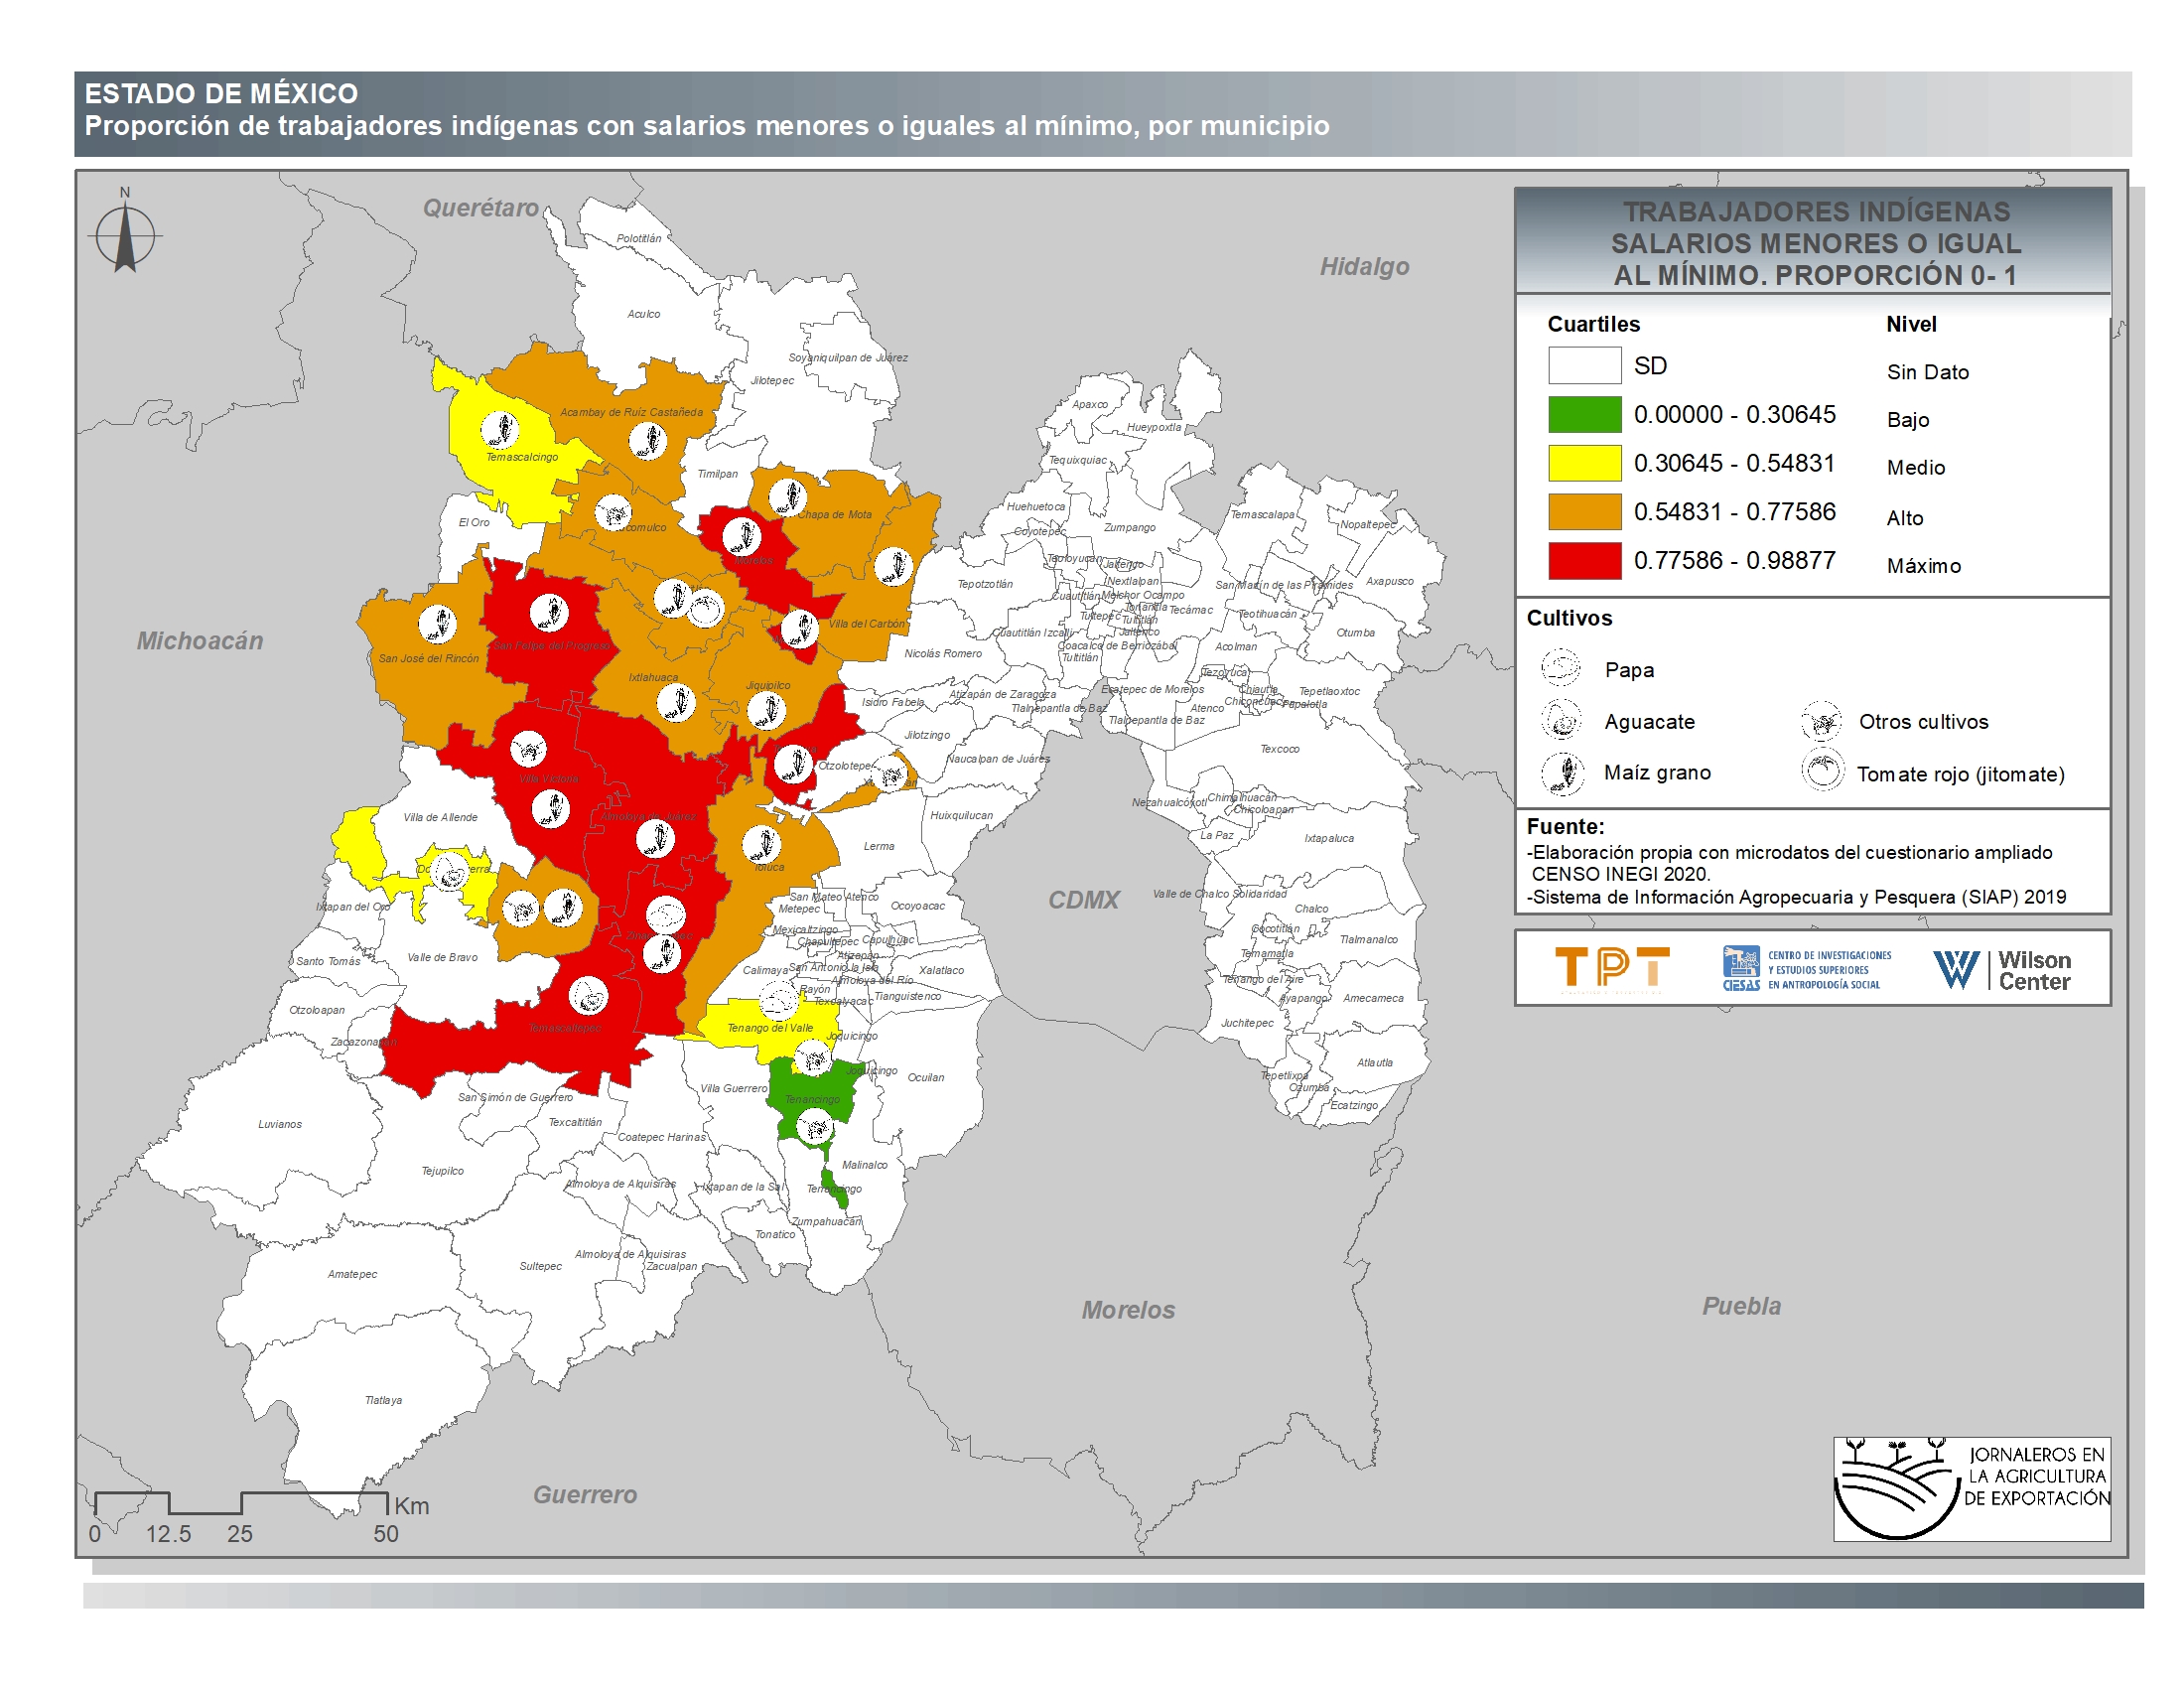
Task: Click the Maíz grano legend icon
Action: coord(1562,773)
